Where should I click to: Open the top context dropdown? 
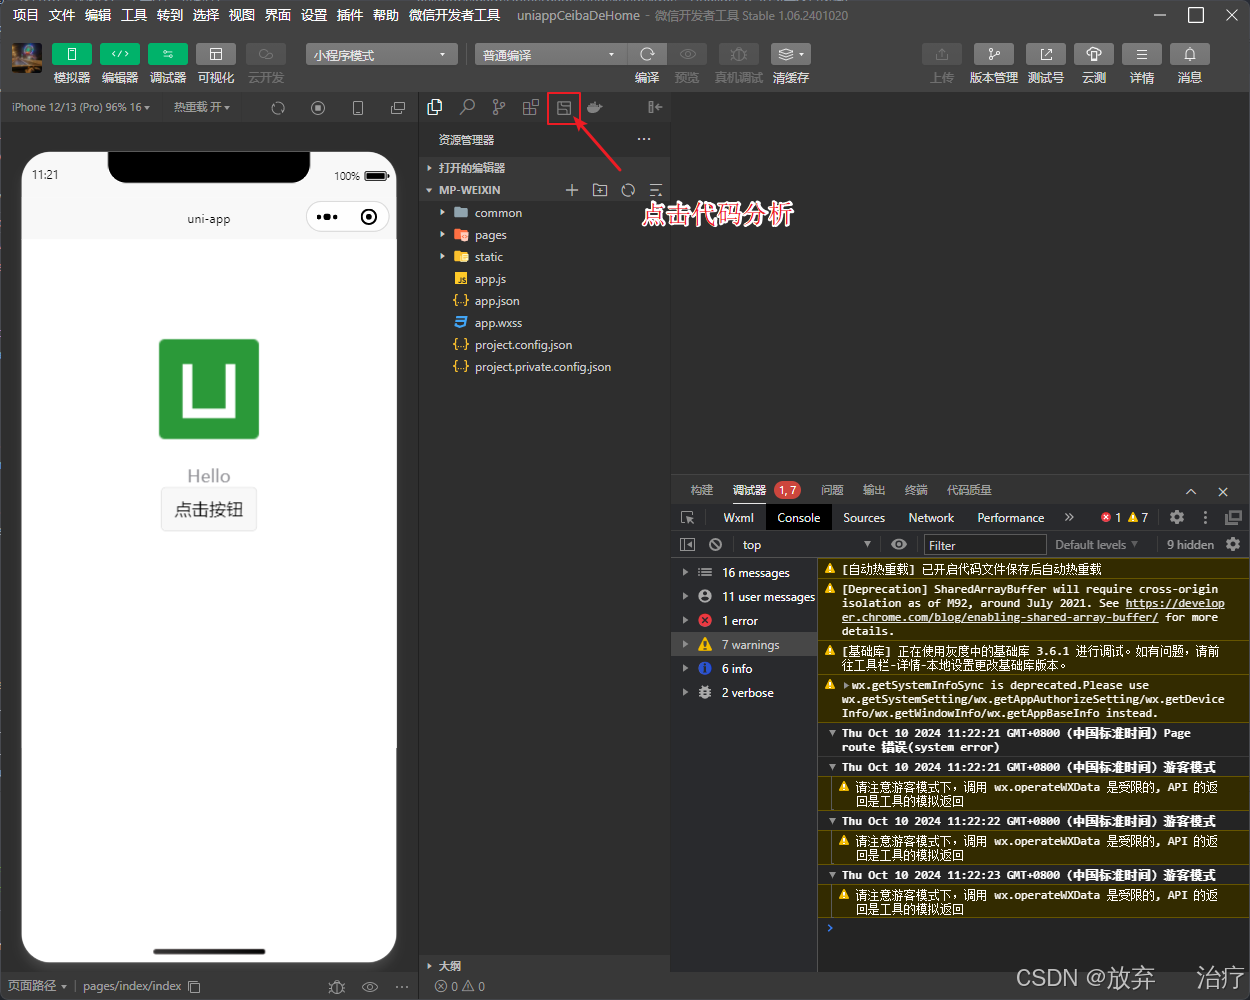pos(806,545)
